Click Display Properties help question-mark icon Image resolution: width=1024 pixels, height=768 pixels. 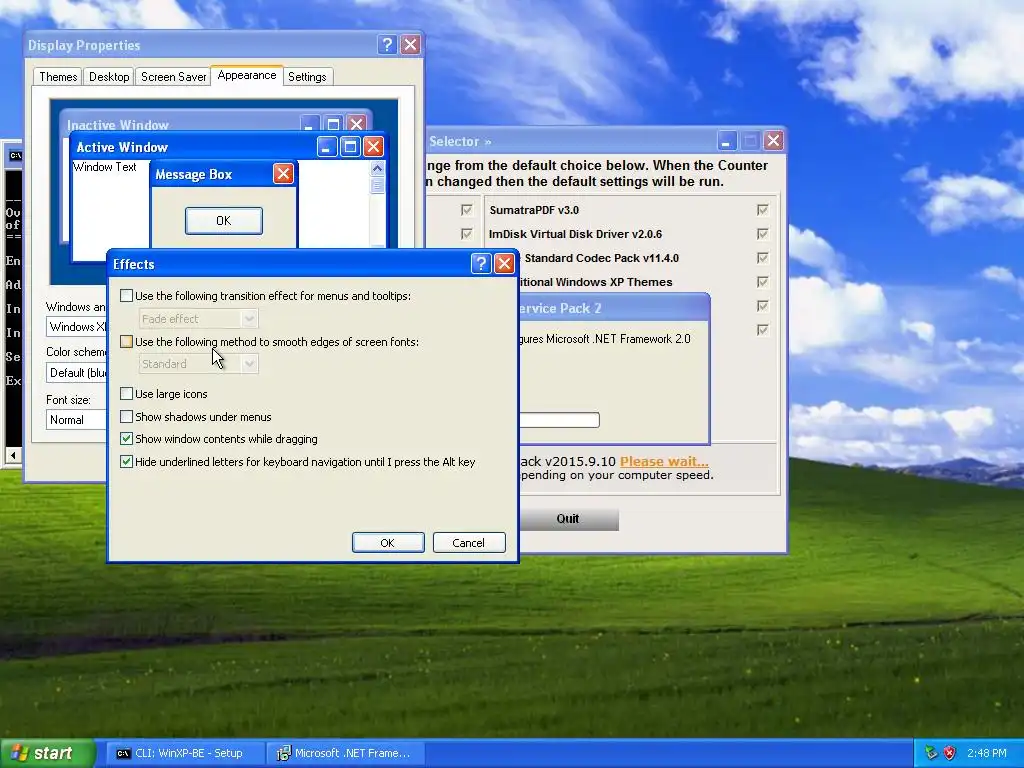coord(387,44)
